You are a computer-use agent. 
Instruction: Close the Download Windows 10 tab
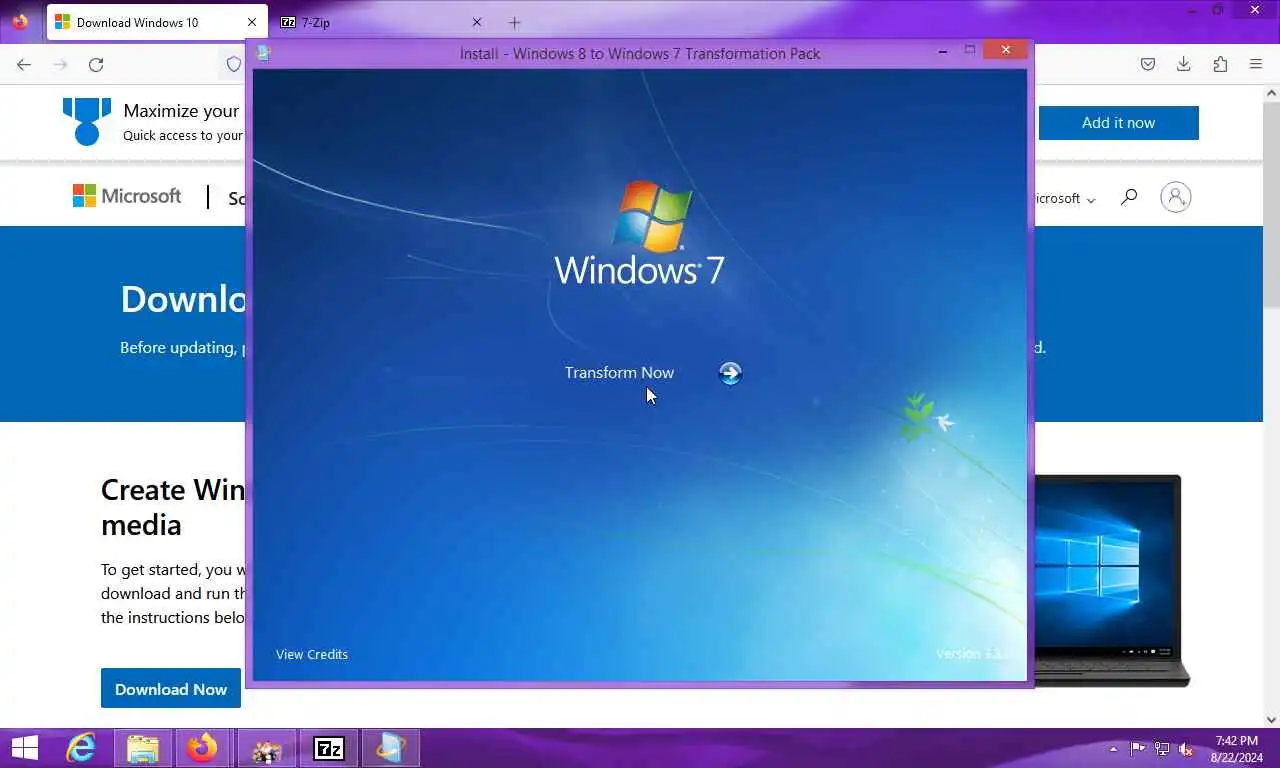252,22
